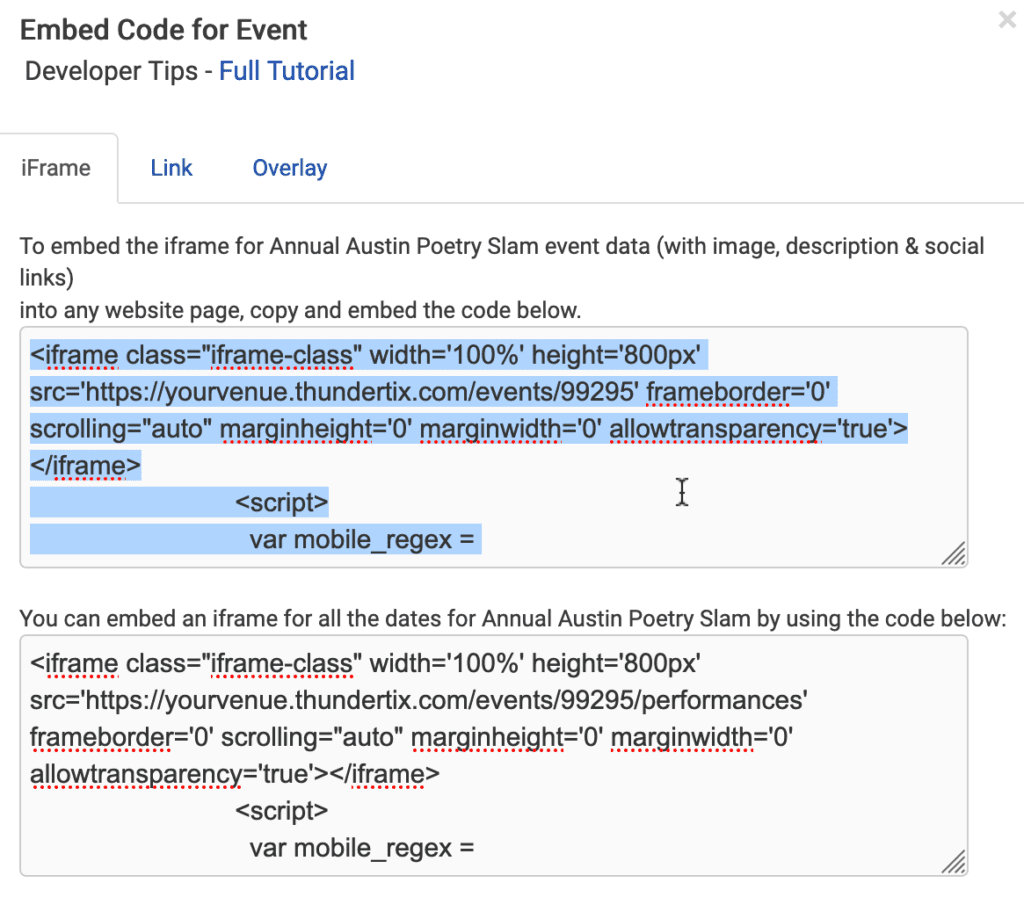The width and height of the screenshot is (1024, 897).
Task: Click the 'frameborder' word in the first code box
Action: [716, 392]
